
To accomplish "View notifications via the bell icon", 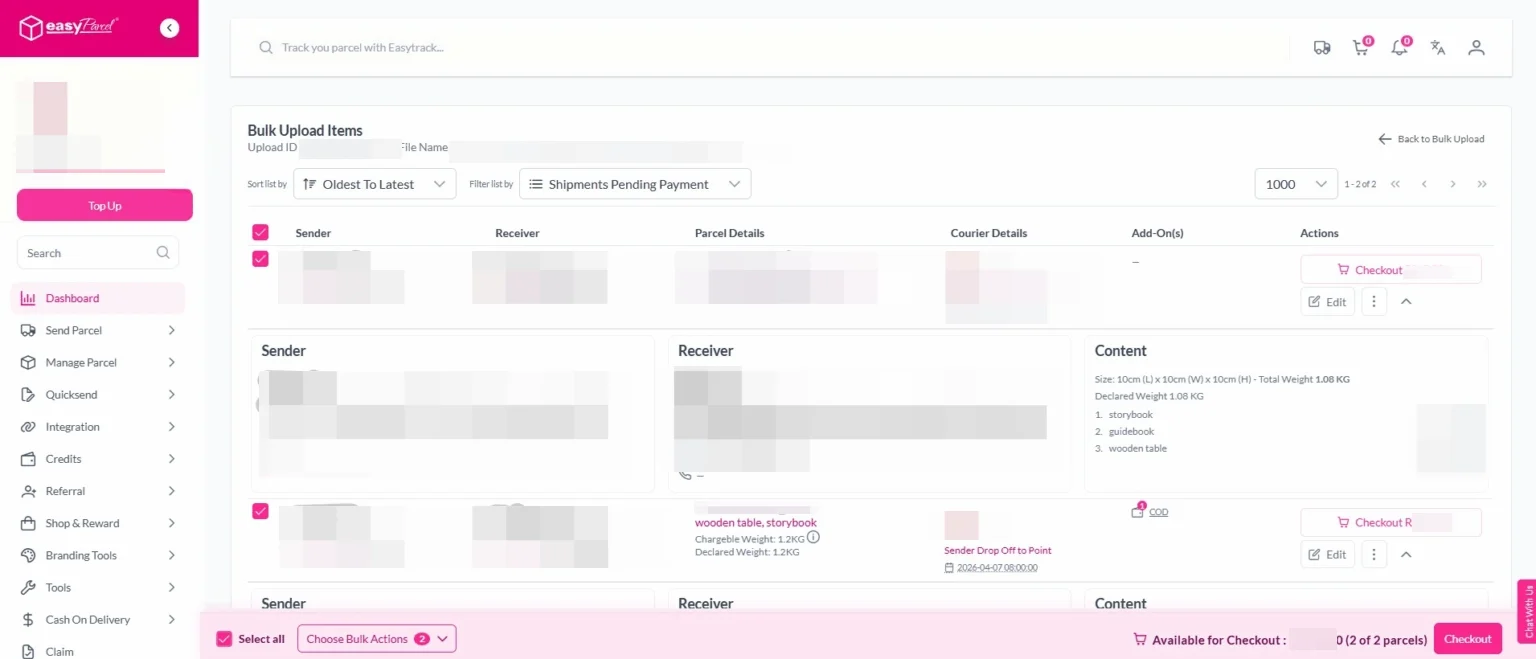I will (x=1399, y=47).
